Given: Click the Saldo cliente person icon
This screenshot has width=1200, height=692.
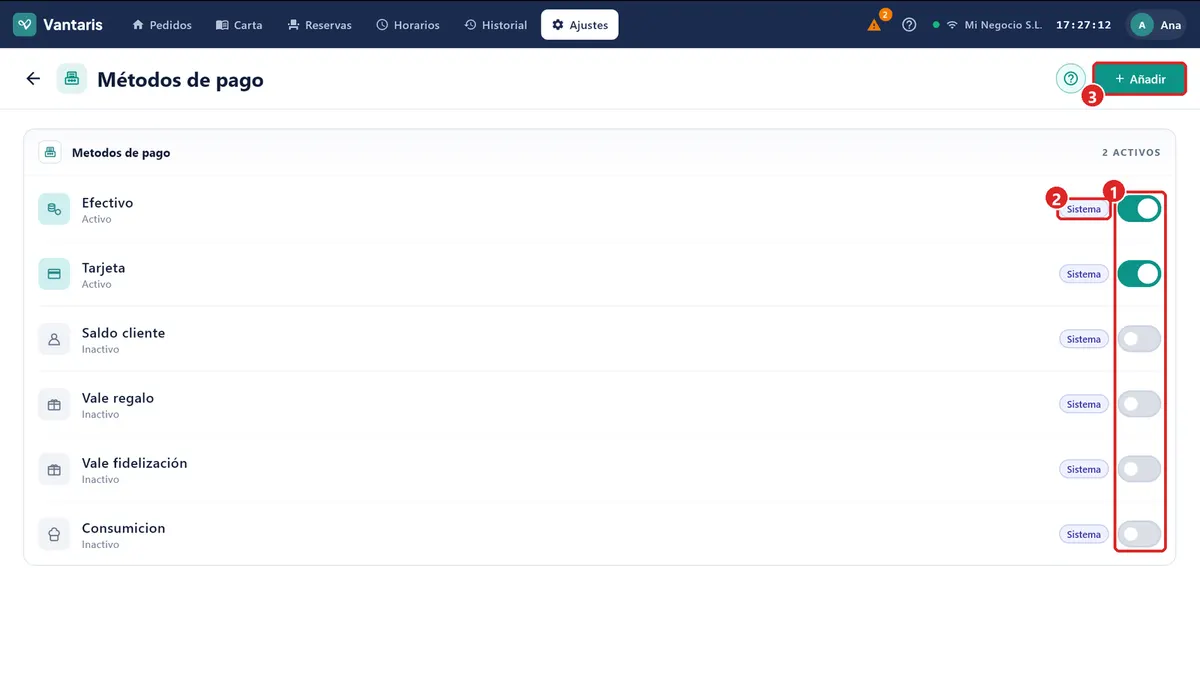Looking at the screenshot, I should click(54, 339).
